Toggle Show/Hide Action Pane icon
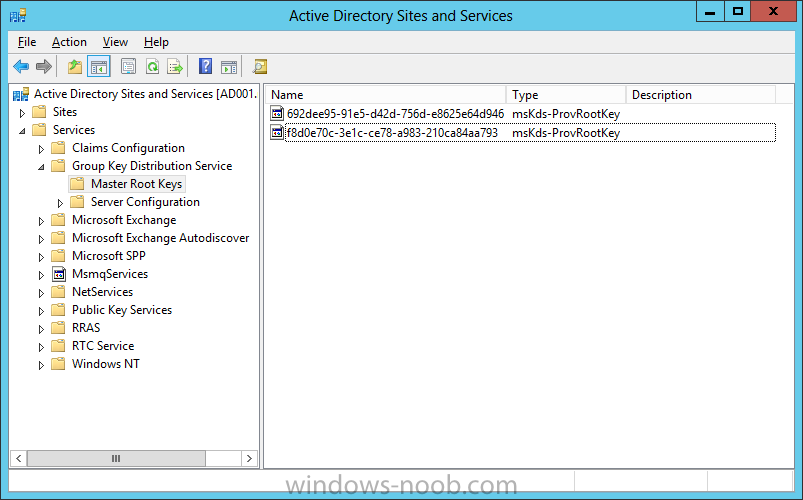 (x=229, y=66)
